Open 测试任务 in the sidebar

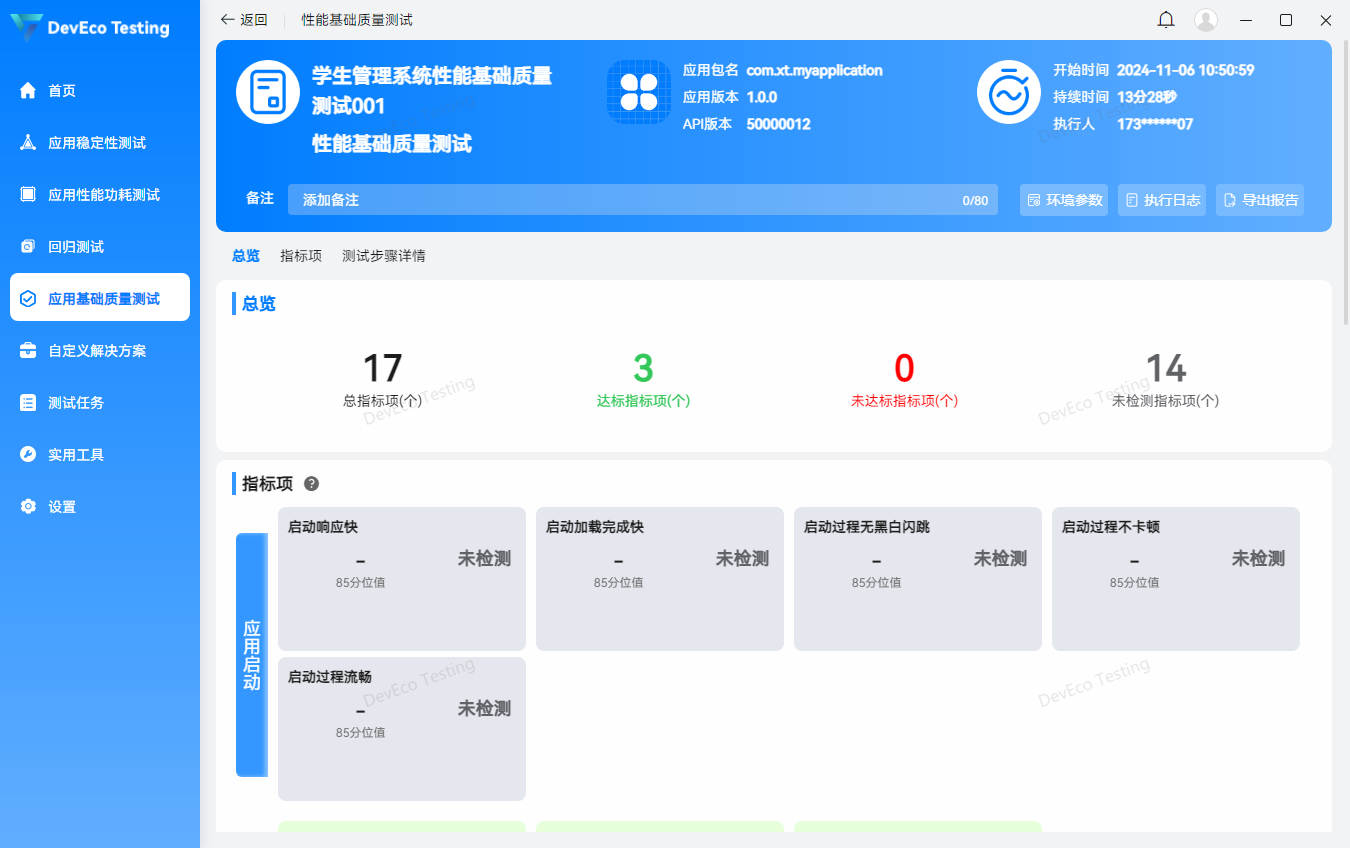point(100,403)
